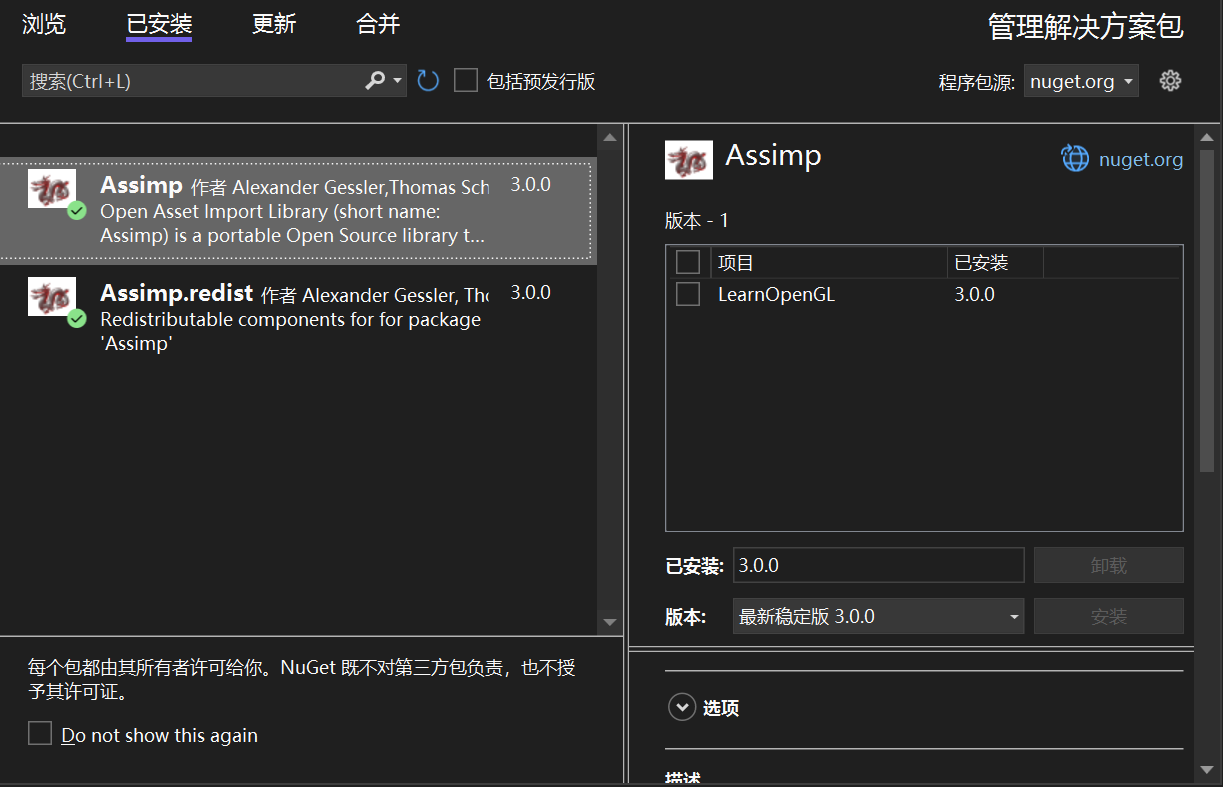The width and height of the screenshot is (1223, 787).
Task: Click the search magnifier icon
Action: 374,80
